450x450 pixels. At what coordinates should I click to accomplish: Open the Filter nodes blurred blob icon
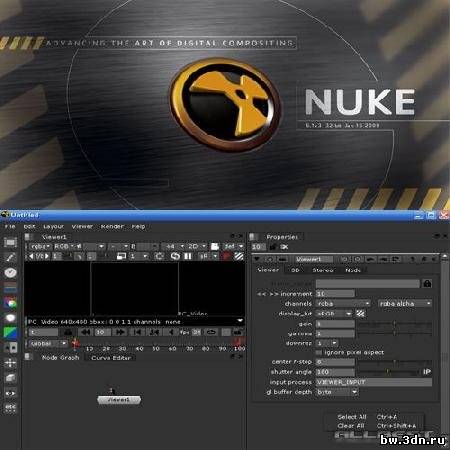click(x=10, y=318)
